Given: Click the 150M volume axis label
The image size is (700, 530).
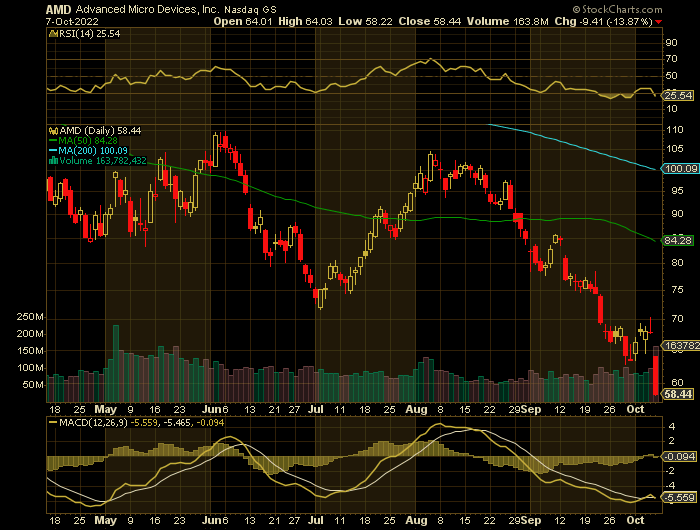Looking at the screenshot, I should click(x=30, y=351).
